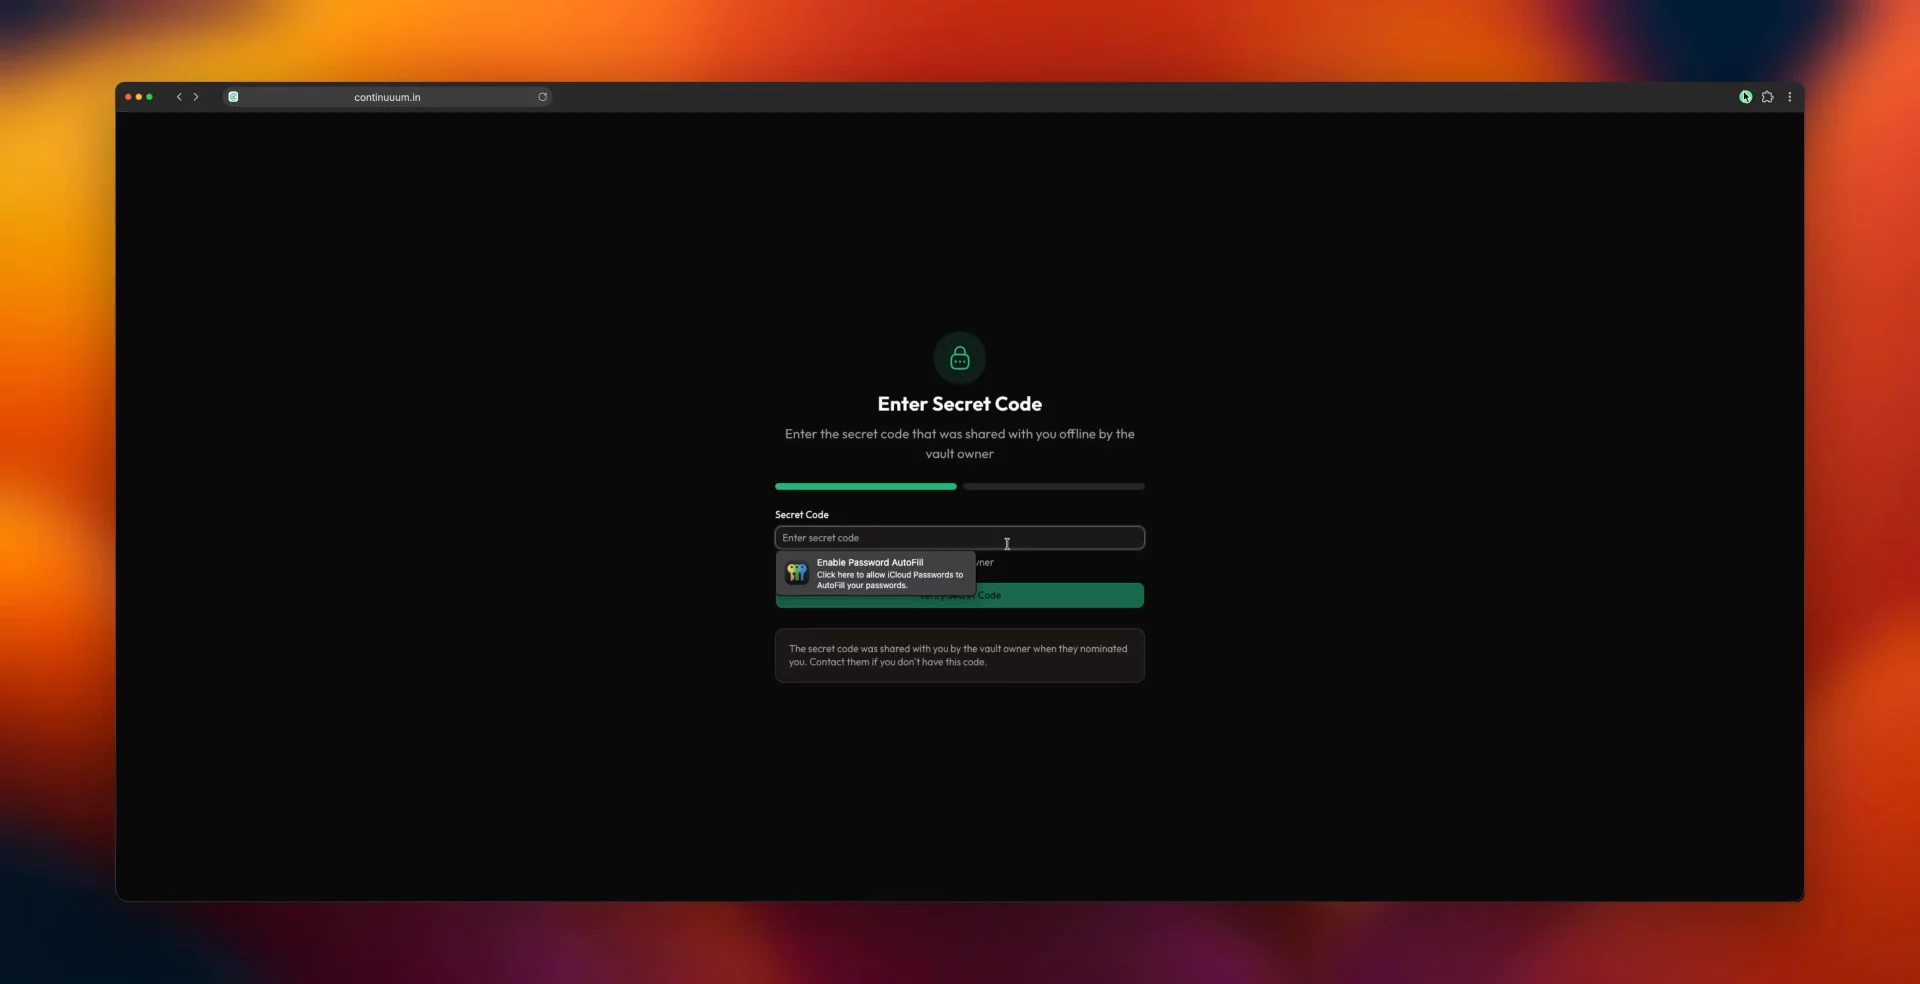Open the three-dot browser menu
Image resolution: width=1920 pixels, height=984 pixels.
[1790, 97]
